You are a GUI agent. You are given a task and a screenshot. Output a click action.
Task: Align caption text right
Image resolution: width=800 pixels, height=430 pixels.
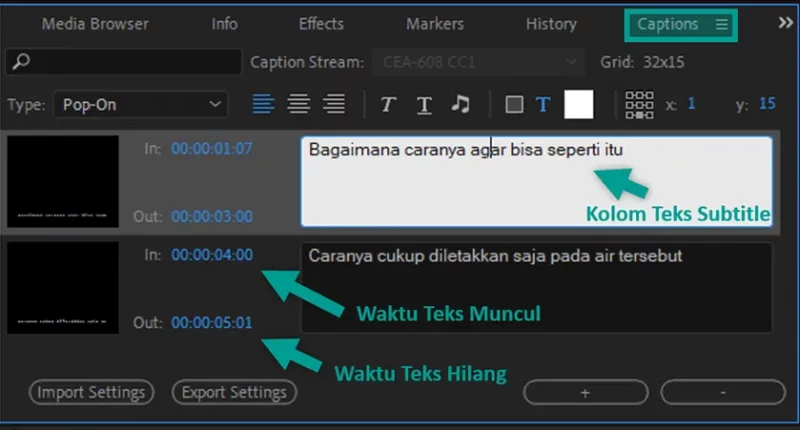click(x=334, y=104)
